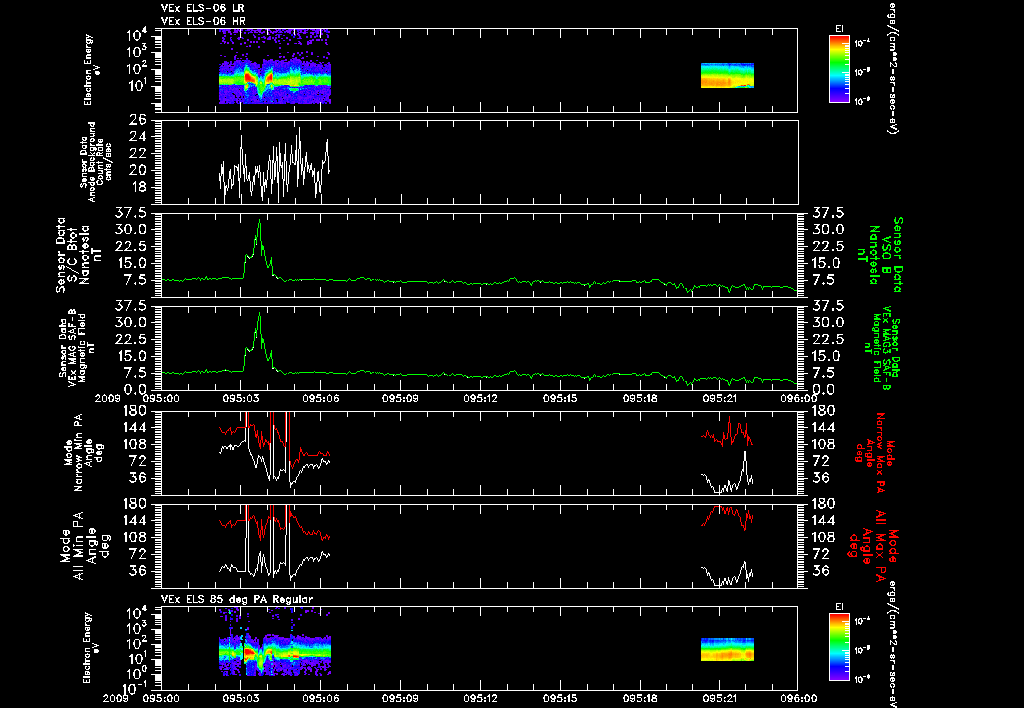This screenshot has width=1024, height=708.
Task: Pick the rainbow color bar beside the bottom spectrogram
Action: (839, 647)
